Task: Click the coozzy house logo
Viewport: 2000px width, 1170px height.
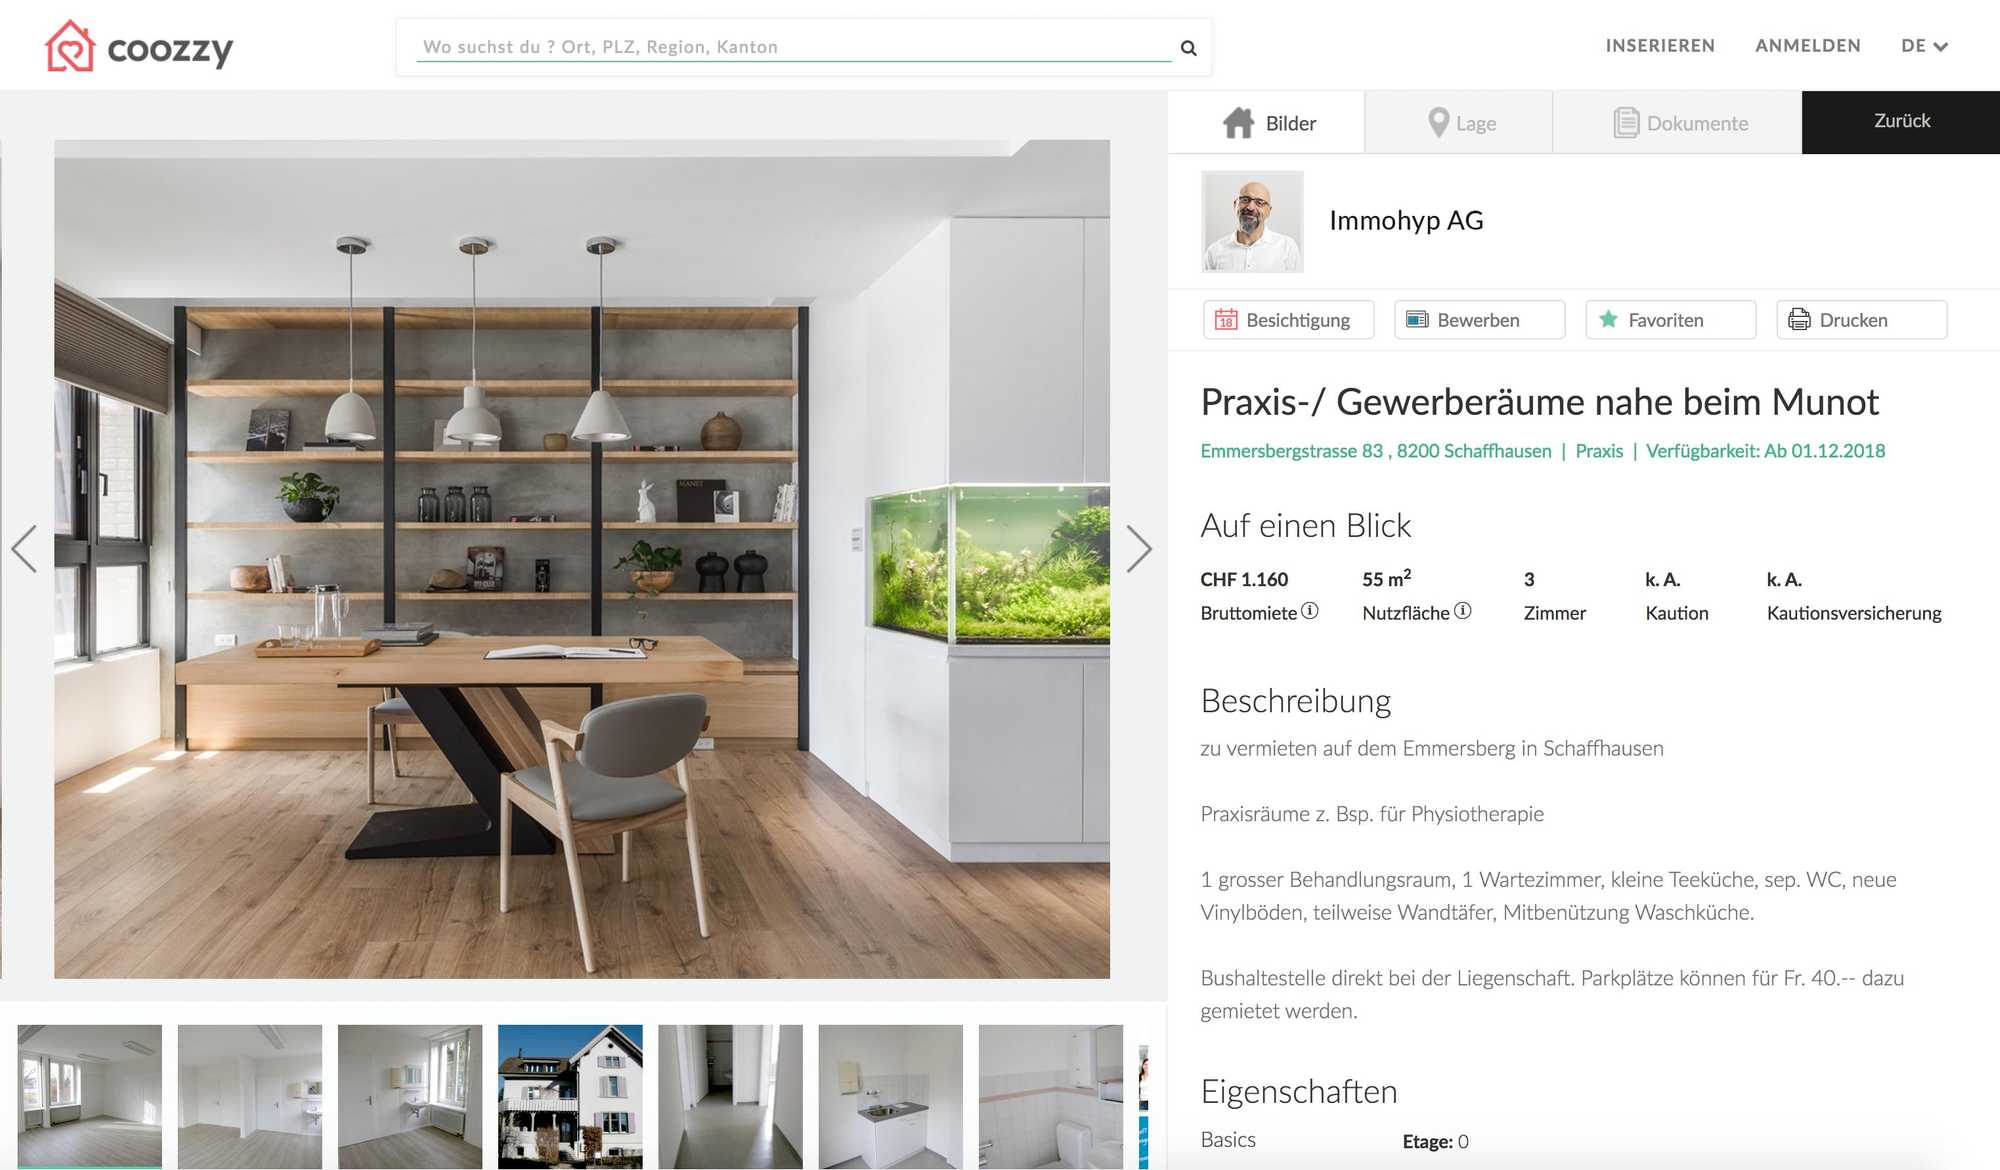Action: click(x=70, y=46)
